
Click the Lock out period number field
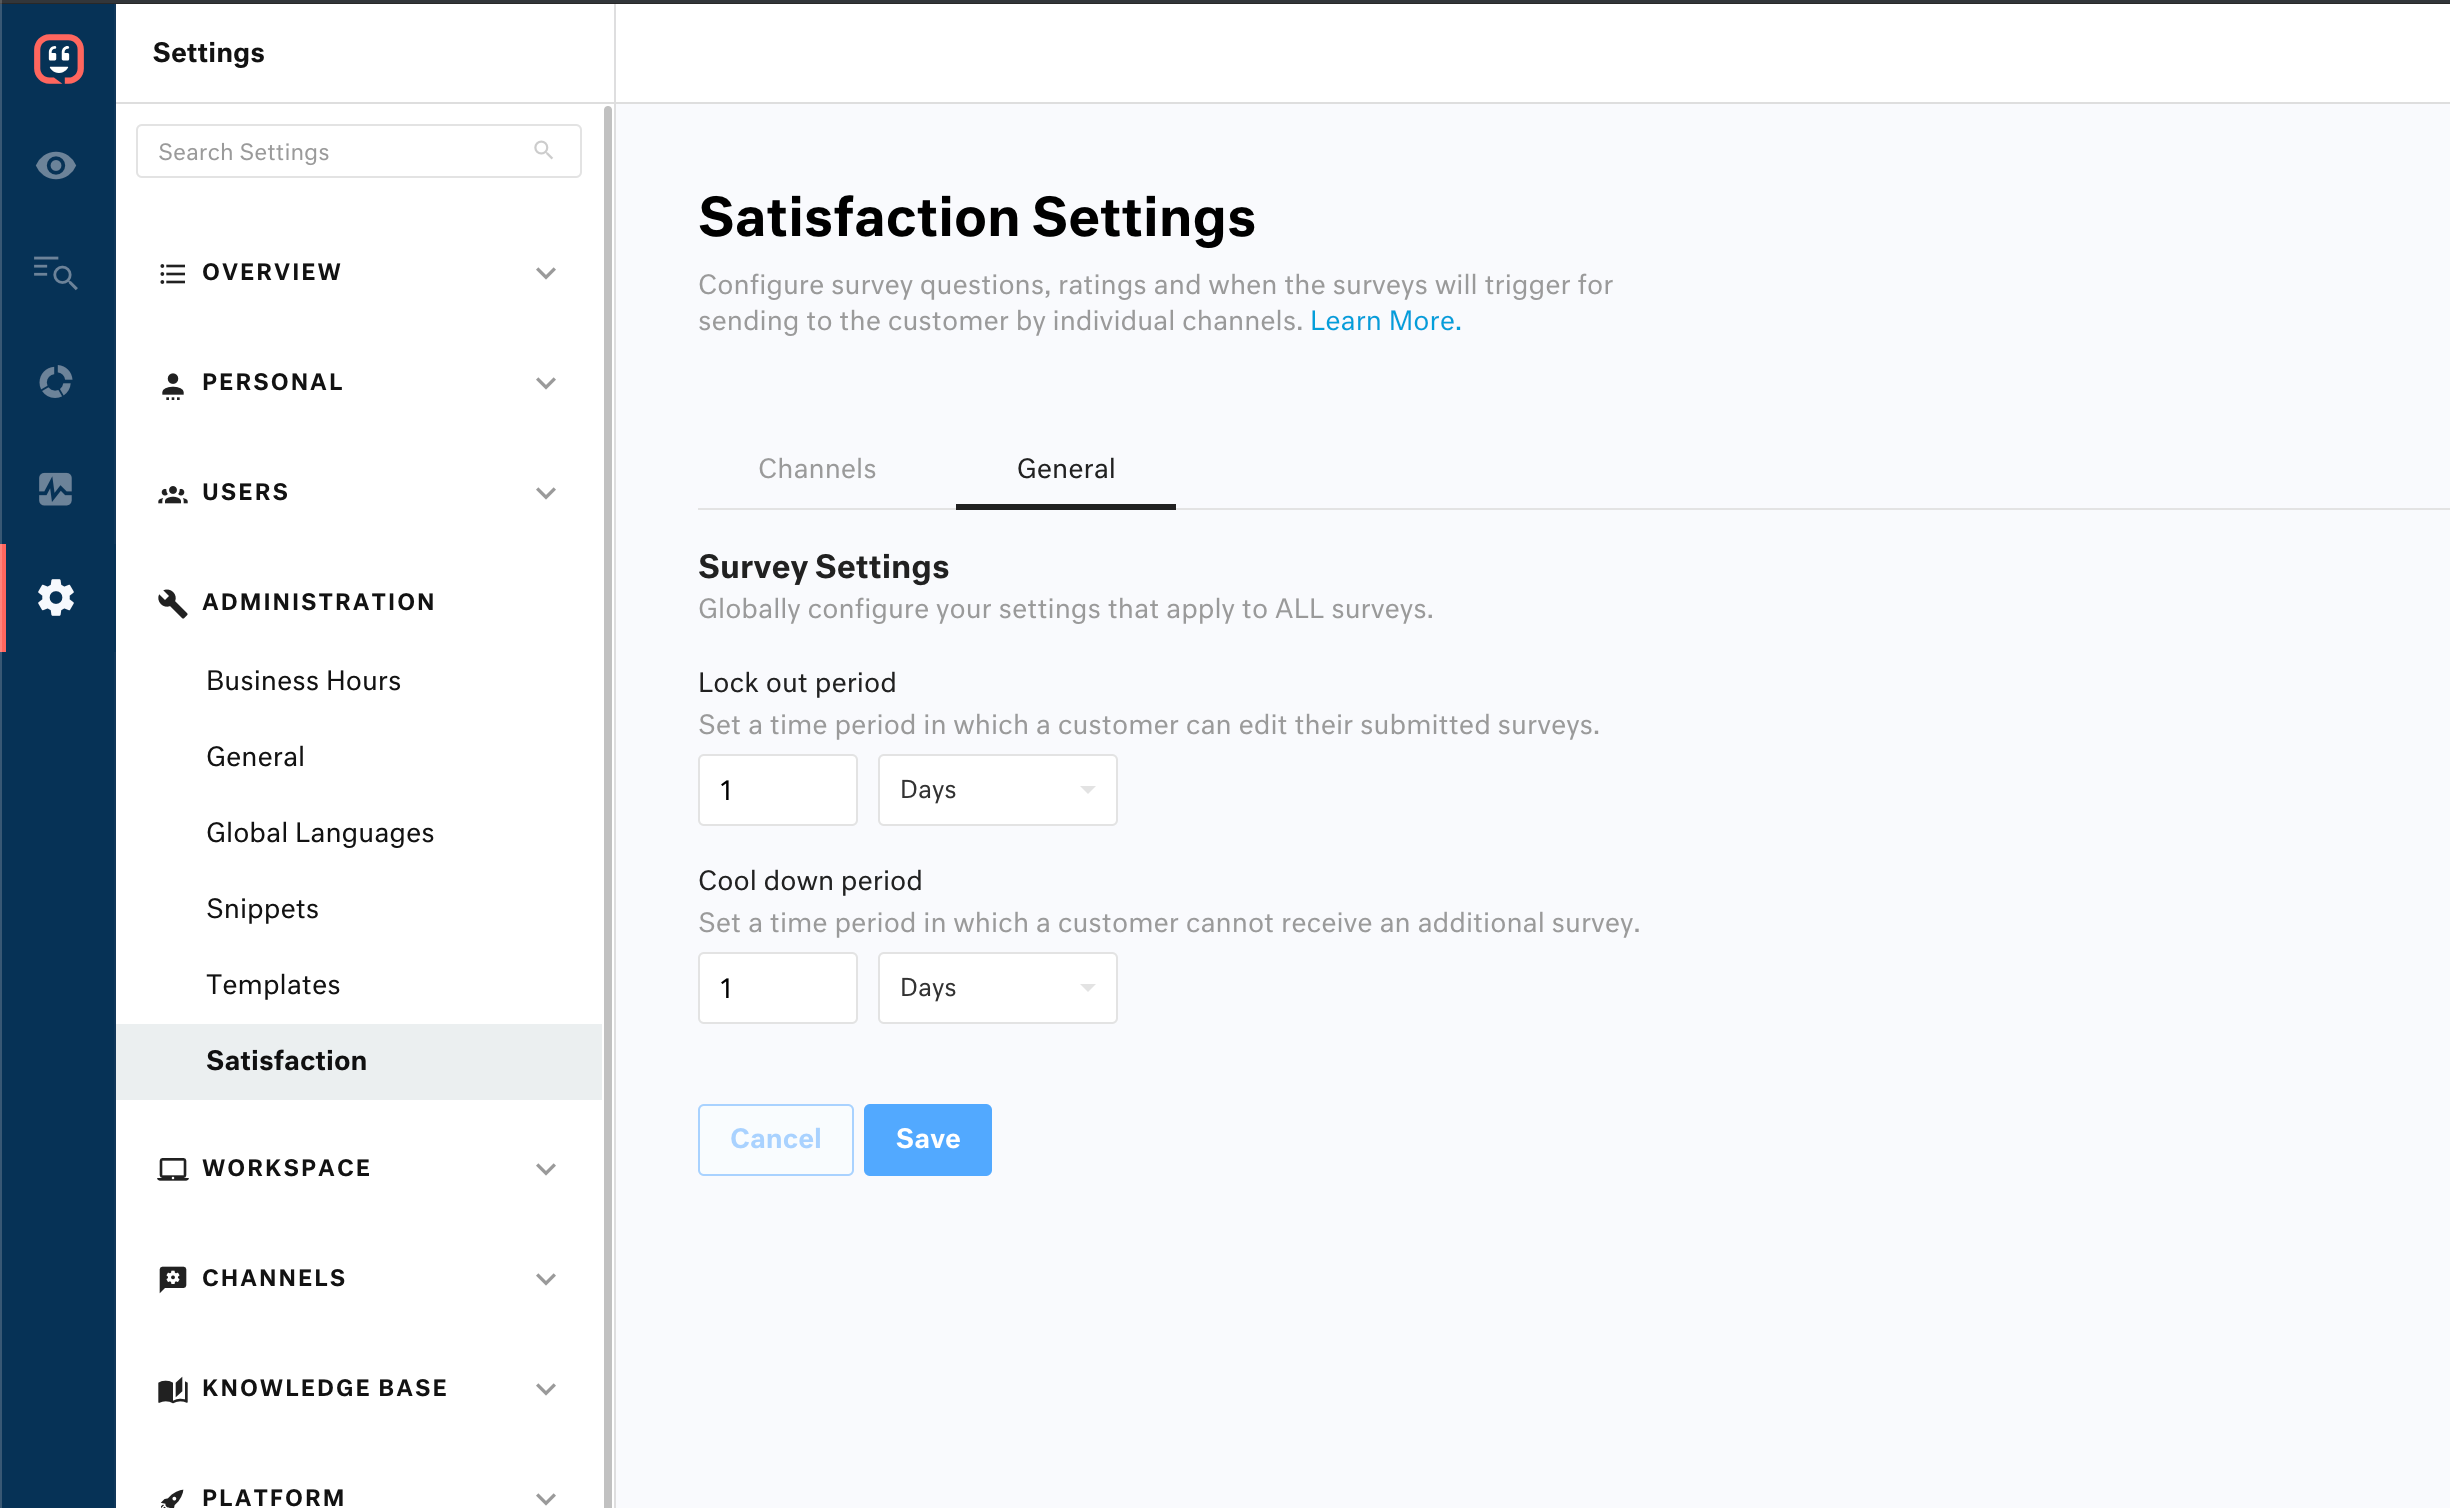pos(777,790)
